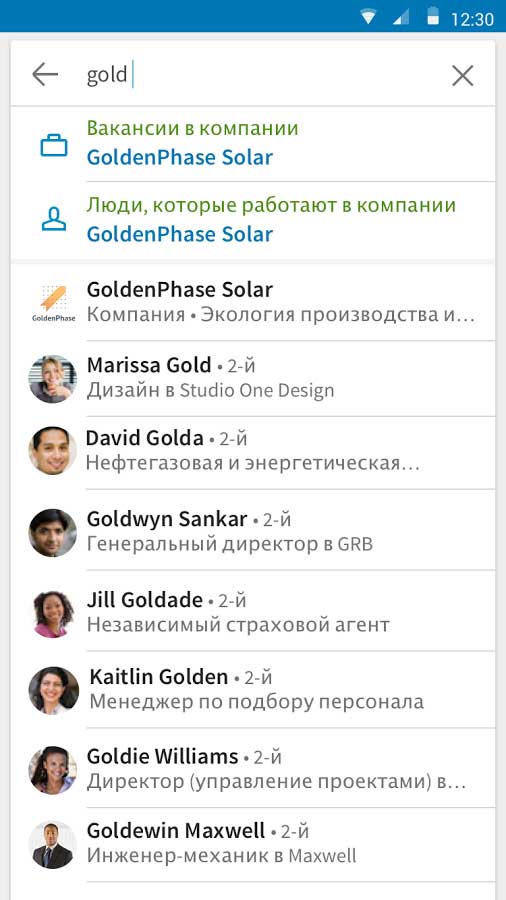
Task: Tap Kaitlin Golden's avatar
Action: pyautogui.click(x=54, y=690)
